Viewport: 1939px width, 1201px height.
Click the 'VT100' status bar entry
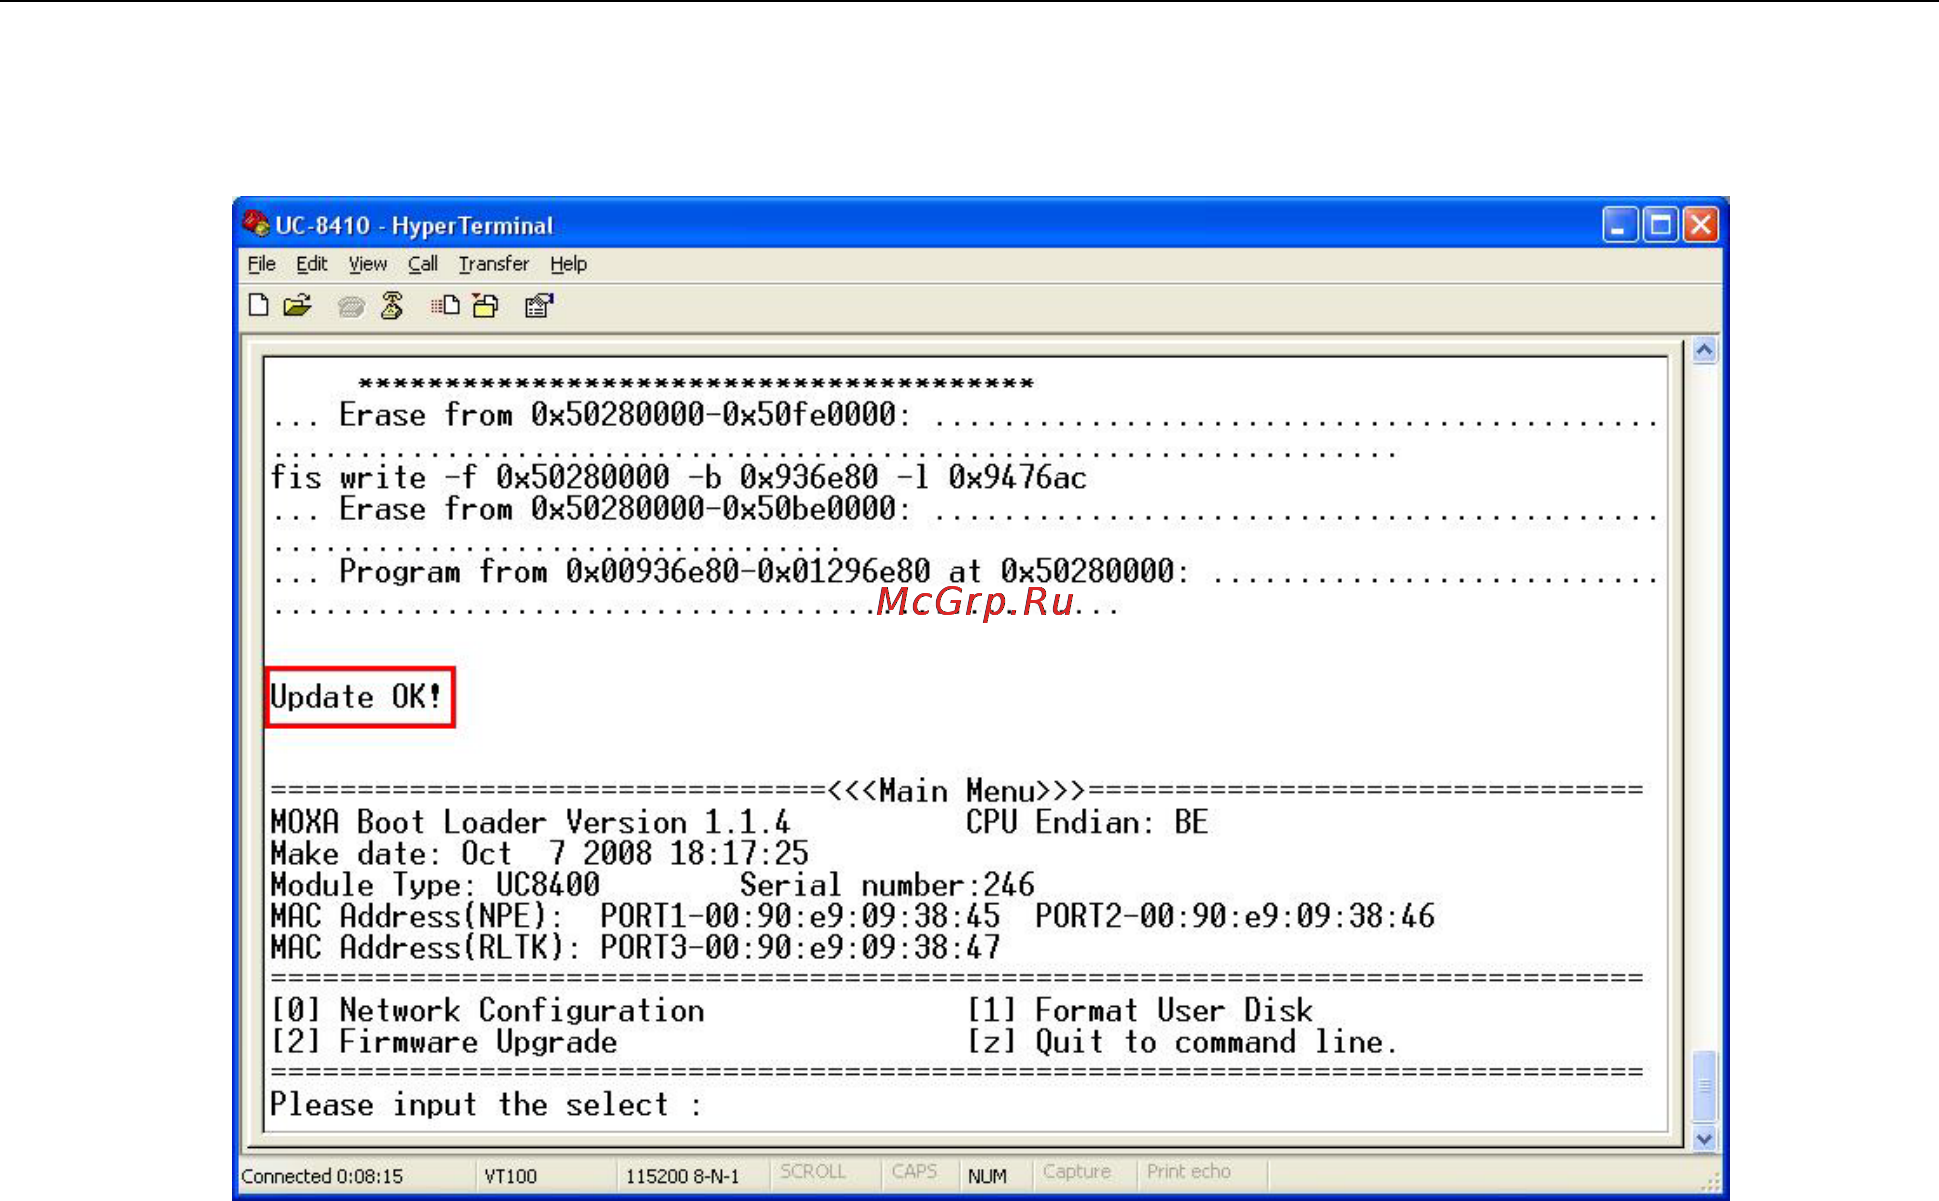(511, 1176)
